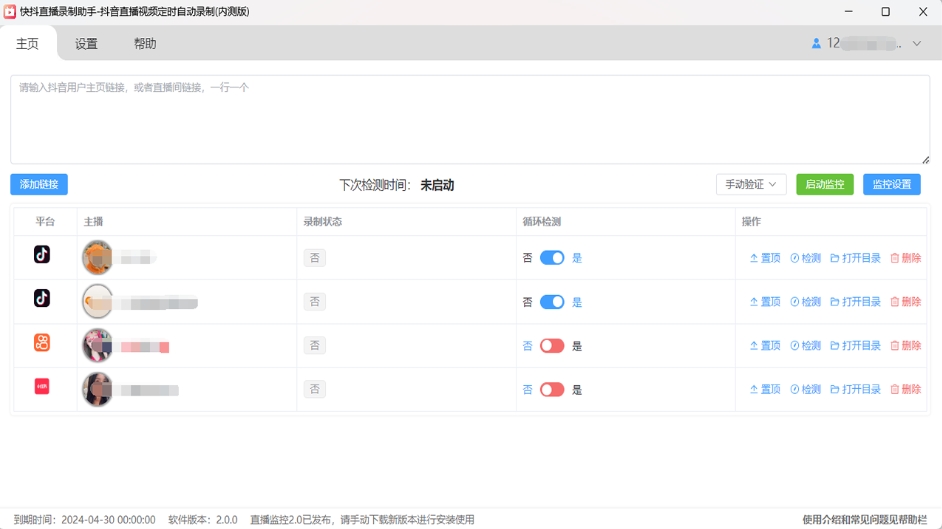The image size is (942, 529).
Task: Pin the third row Kuaishou streamer to top
Action: pos(765,345)
